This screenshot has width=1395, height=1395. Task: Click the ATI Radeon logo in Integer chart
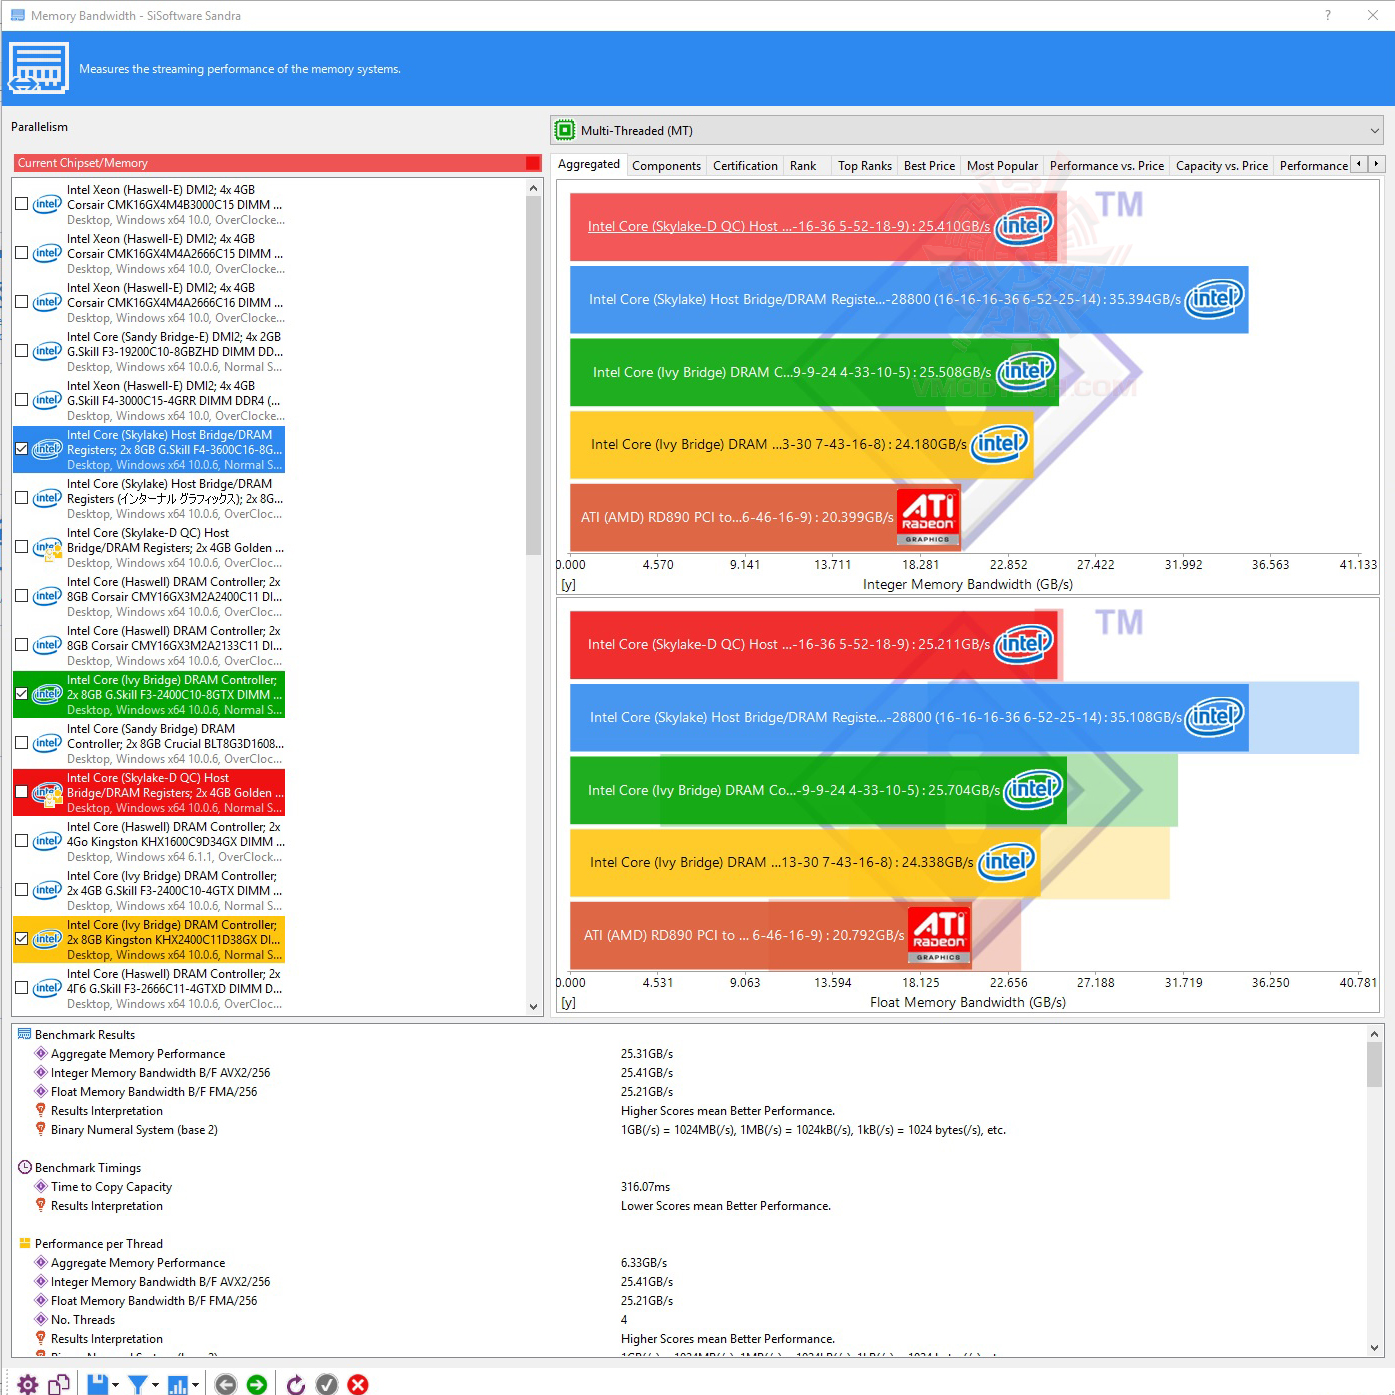tap(928, 517)
